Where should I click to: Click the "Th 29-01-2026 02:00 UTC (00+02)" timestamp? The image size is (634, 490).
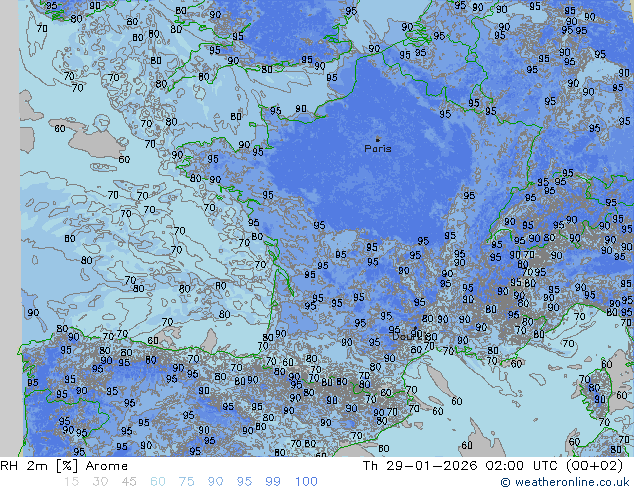point(492,466)
